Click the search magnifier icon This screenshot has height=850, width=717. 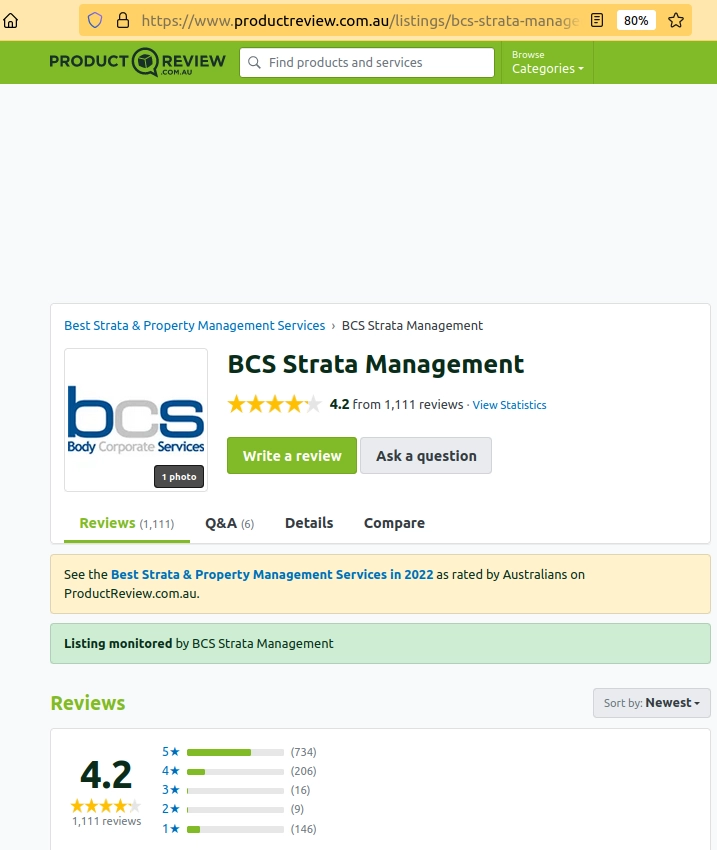pos(254,62)
